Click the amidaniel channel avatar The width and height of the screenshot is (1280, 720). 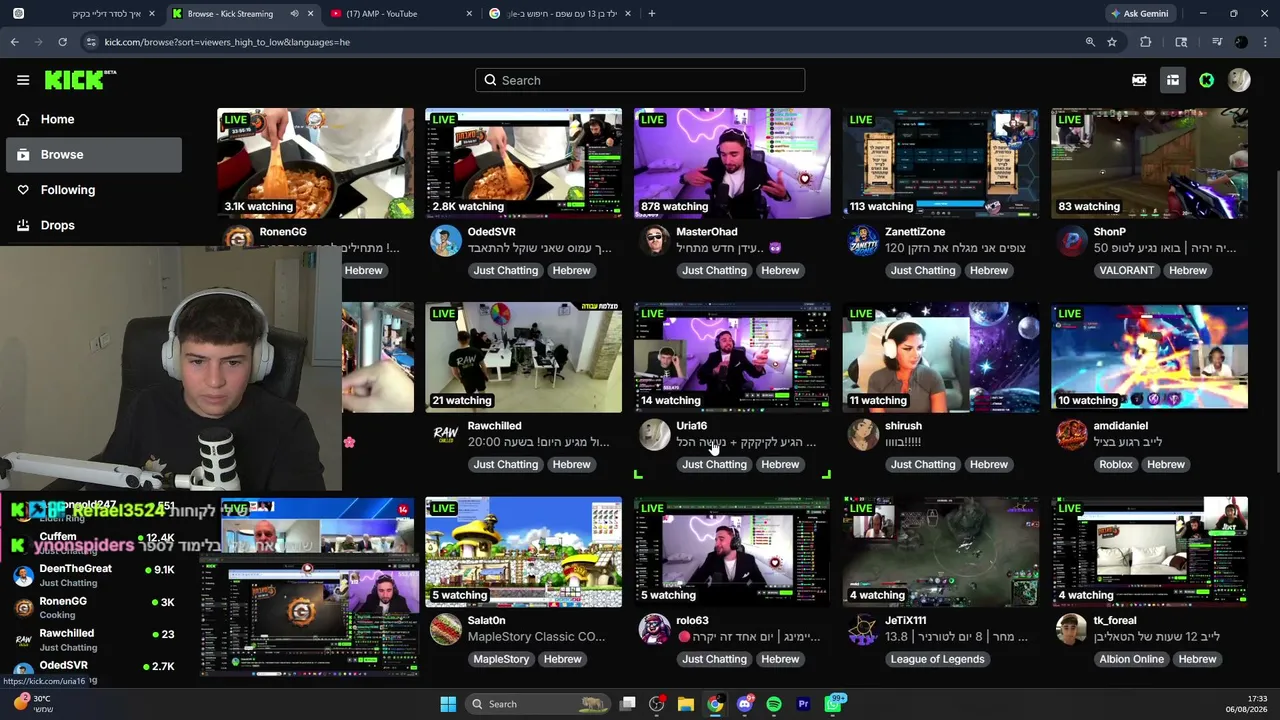1072,435
